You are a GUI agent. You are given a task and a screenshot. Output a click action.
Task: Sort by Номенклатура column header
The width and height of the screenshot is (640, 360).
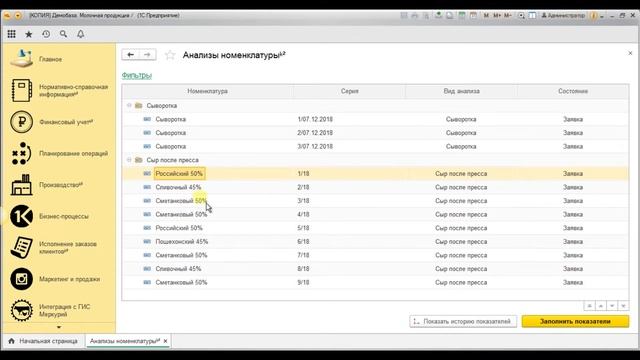[207, 91]
